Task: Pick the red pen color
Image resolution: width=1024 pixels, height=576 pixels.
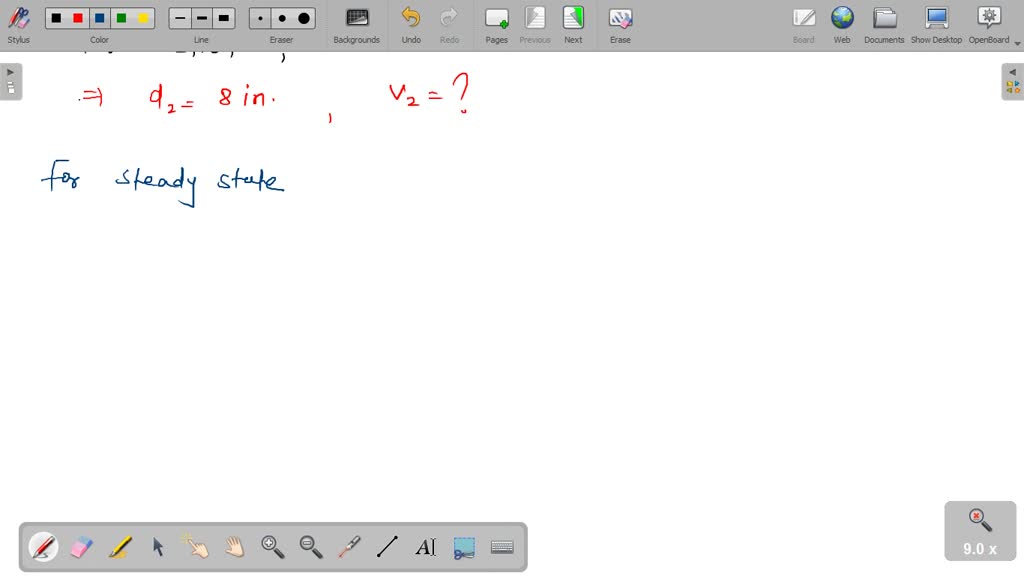Action: click(x=78, y=18)
